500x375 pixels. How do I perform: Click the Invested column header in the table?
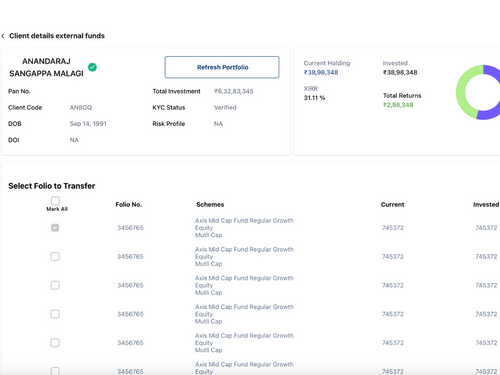(486, 205)
